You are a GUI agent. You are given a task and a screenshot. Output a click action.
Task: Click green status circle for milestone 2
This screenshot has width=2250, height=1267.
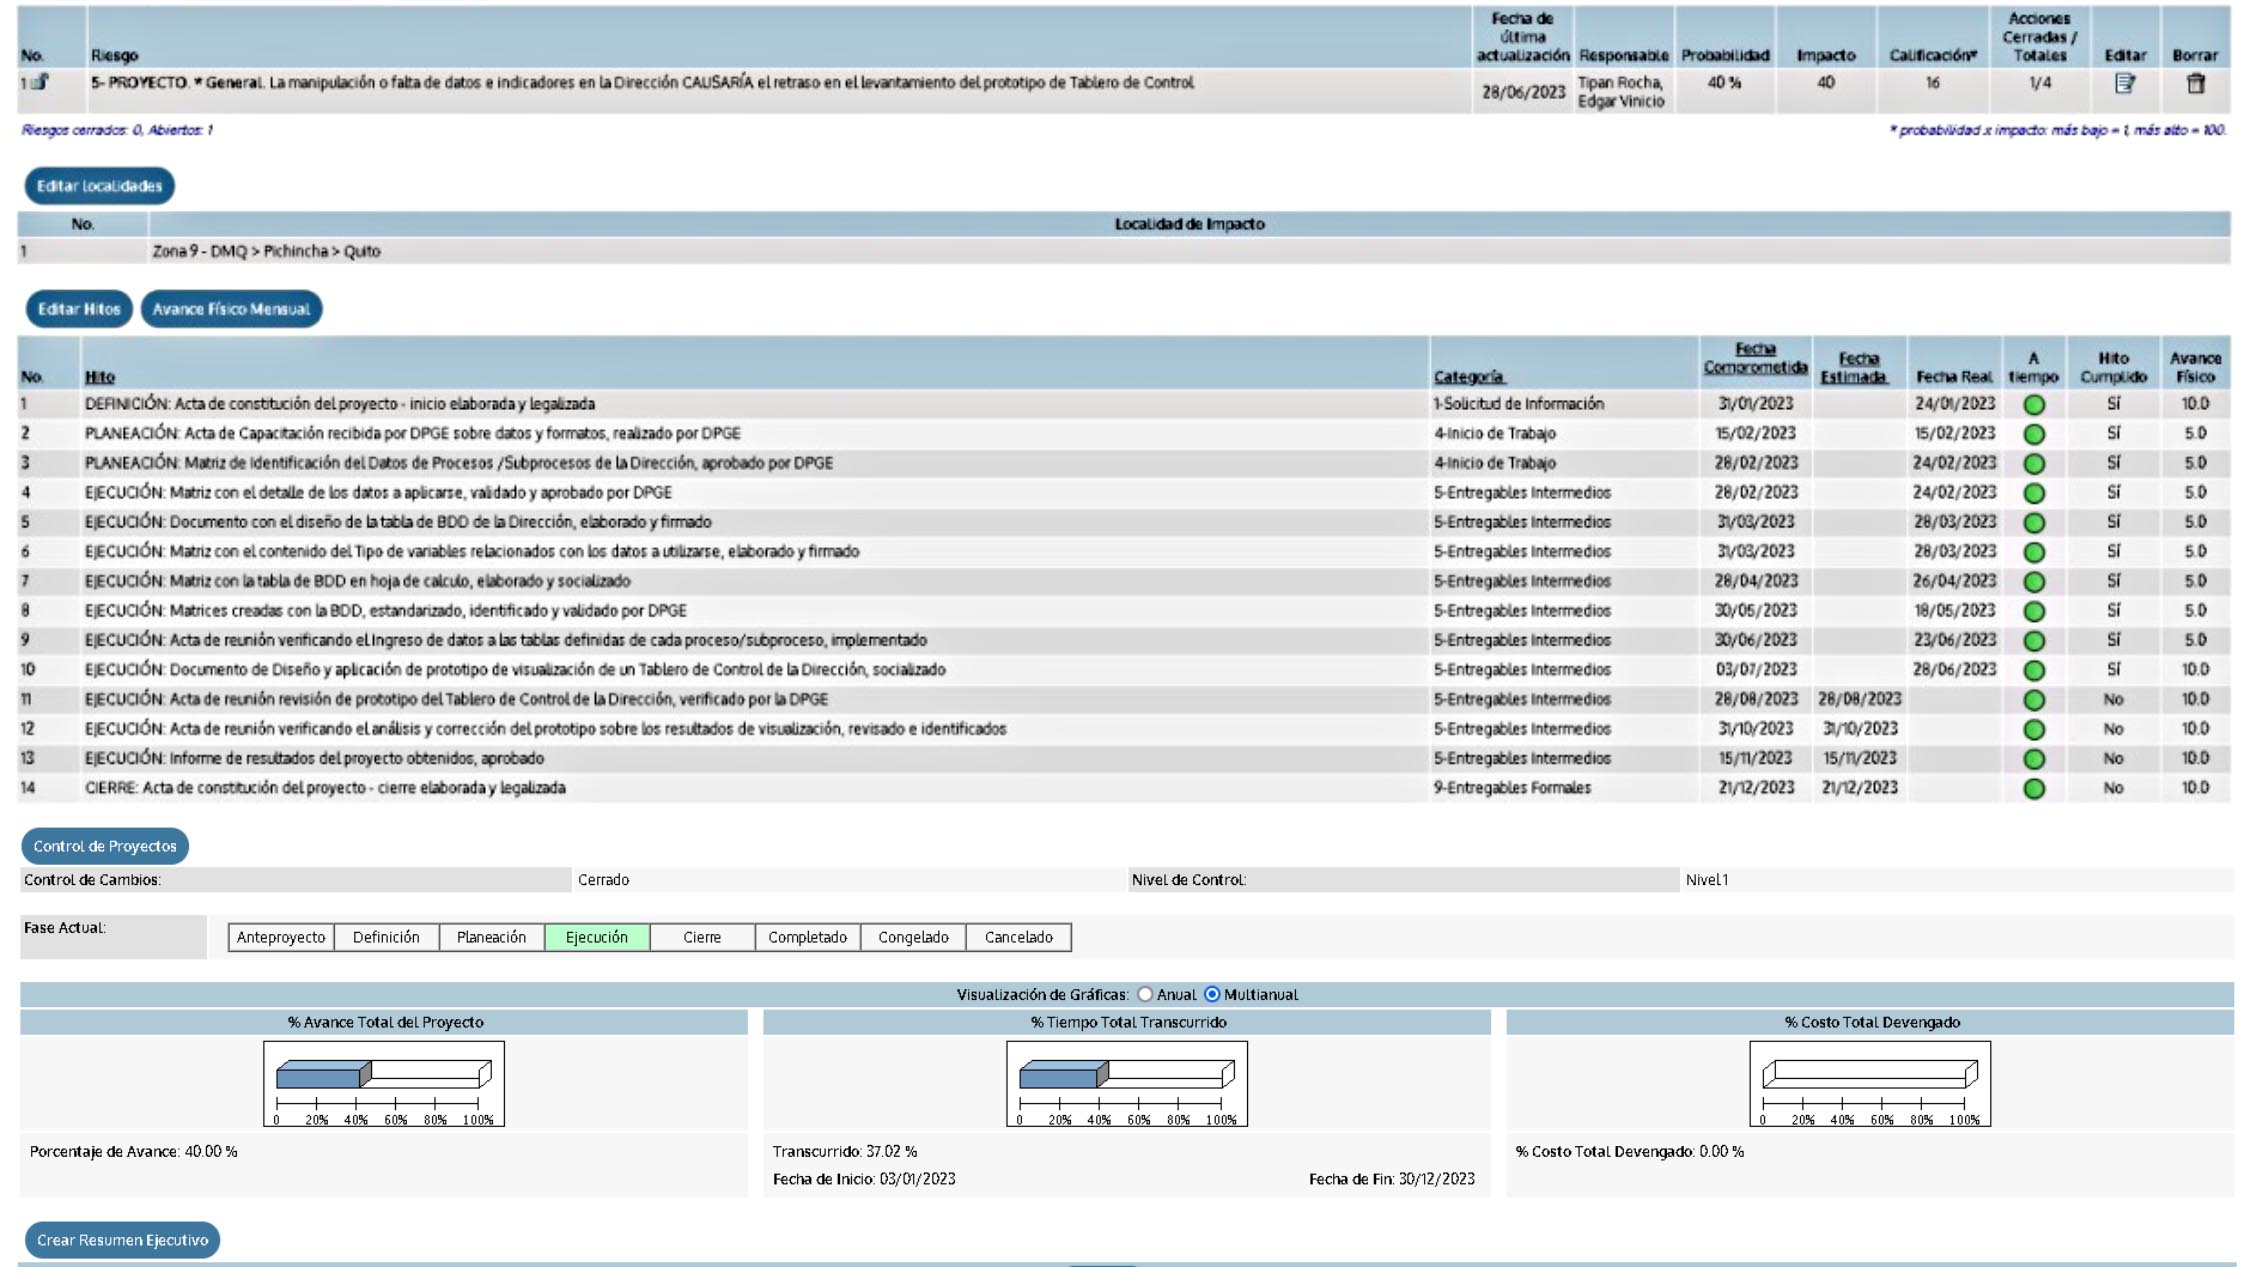pos(2033,434)
